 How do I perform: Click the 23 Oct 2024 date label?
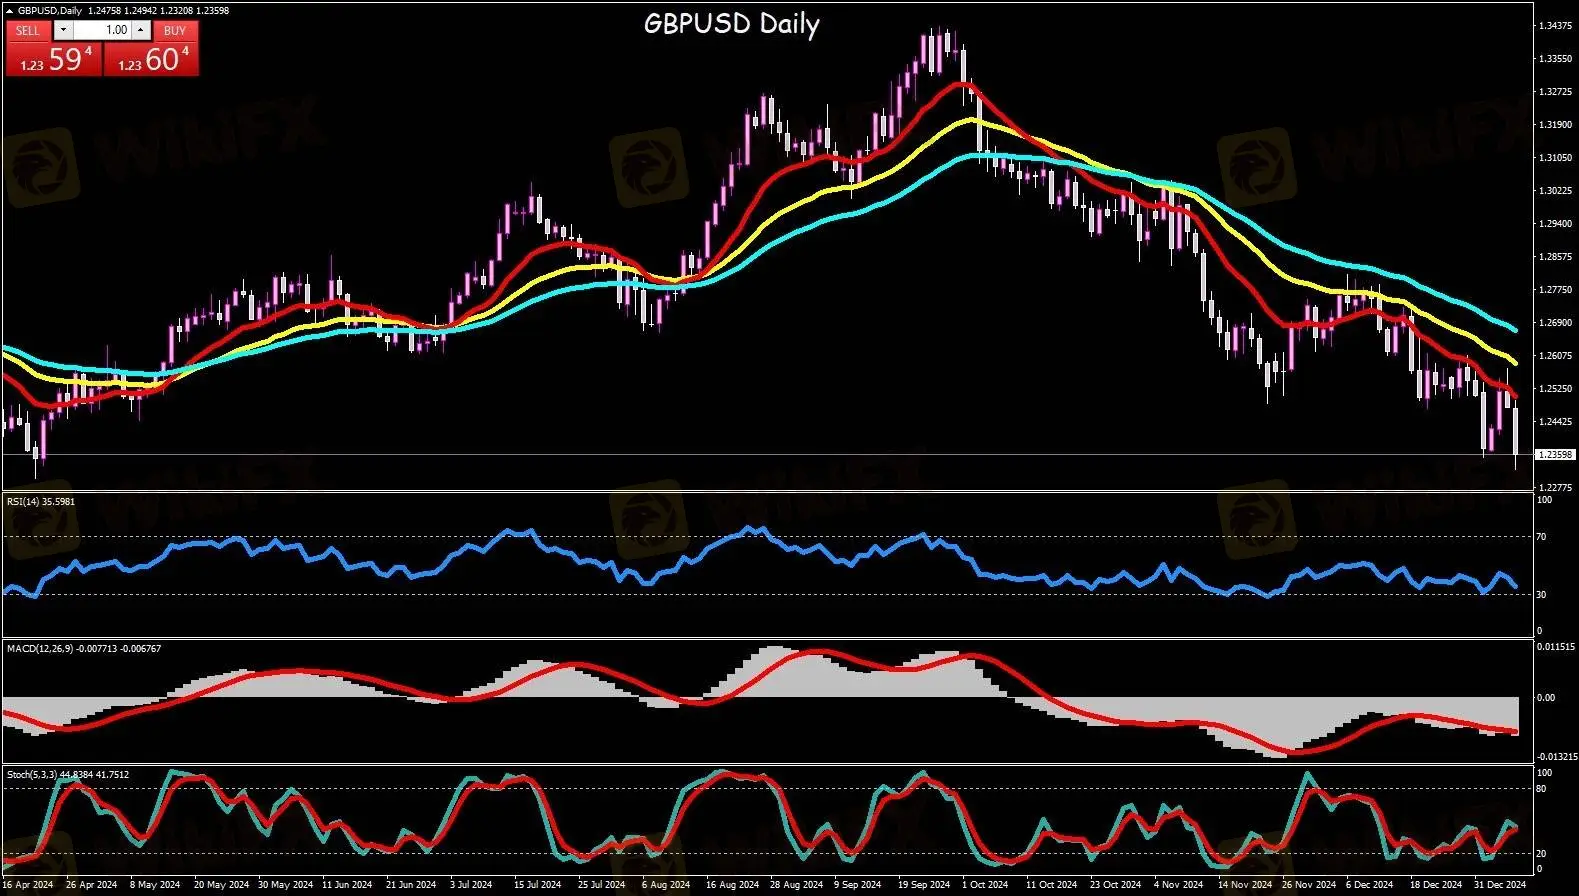tap(1115, 885)
